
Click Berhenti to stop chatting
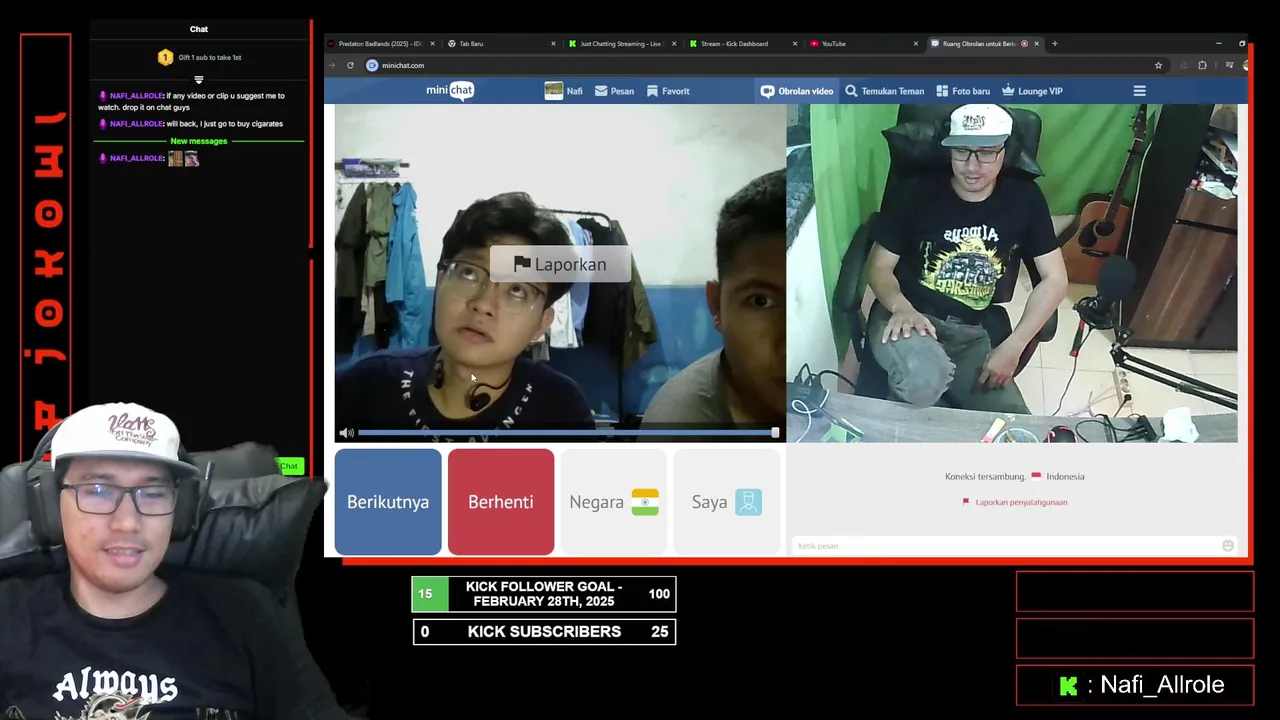tap(501, 502)
